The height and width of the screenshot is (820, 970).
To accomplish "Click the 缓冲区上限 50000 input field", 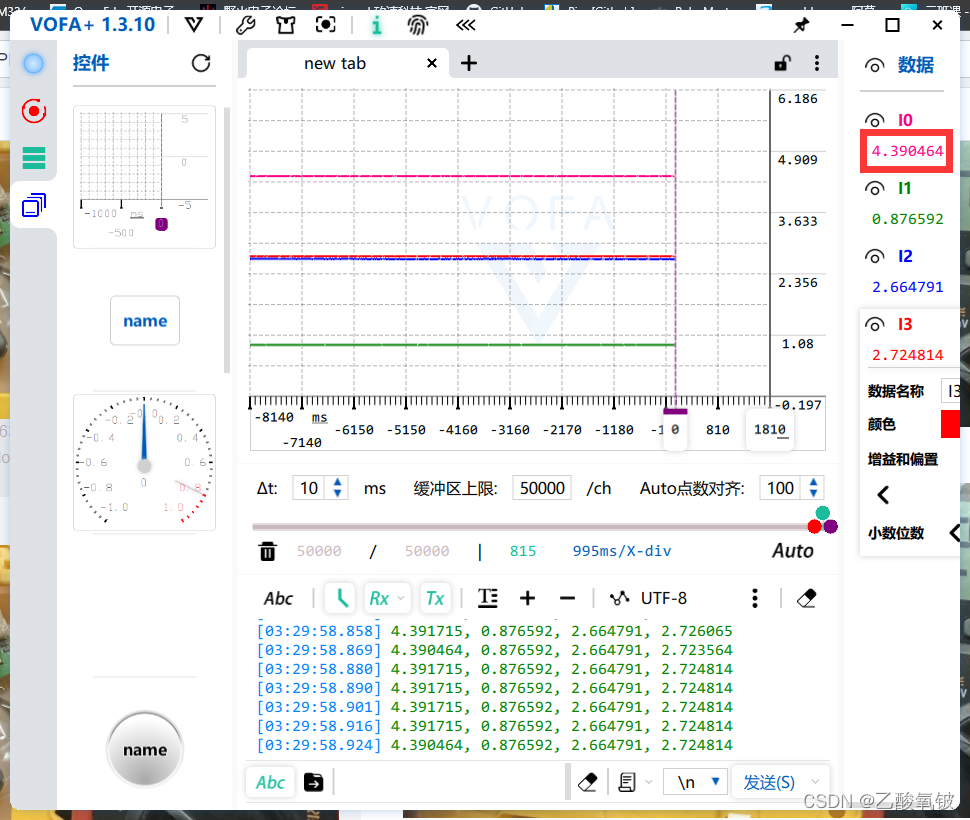I will tap(542, 488).
